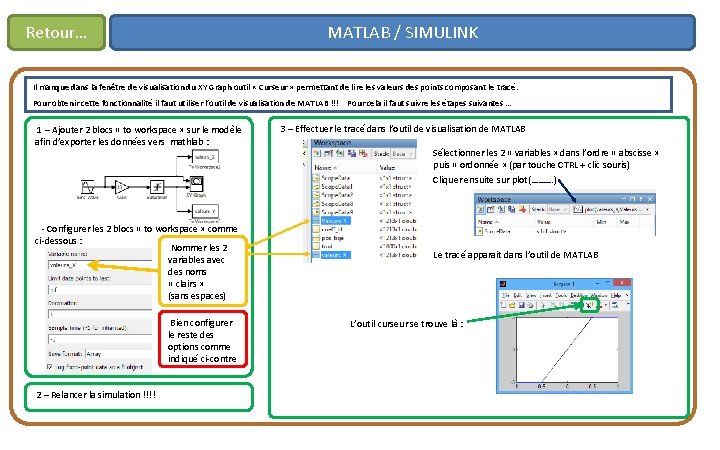Click Open variable icon in variable-list Workspace toolbar
Image resolution: width=720 pixels, height=450 pixels.
pyautogui.click(x=328, y=153)
